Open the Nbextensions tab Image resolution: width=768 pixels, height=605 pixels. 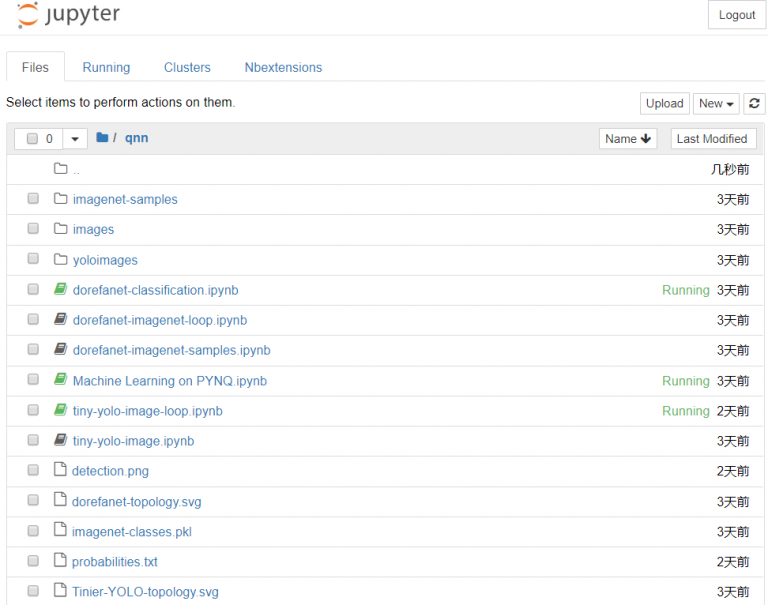(283, 67)
